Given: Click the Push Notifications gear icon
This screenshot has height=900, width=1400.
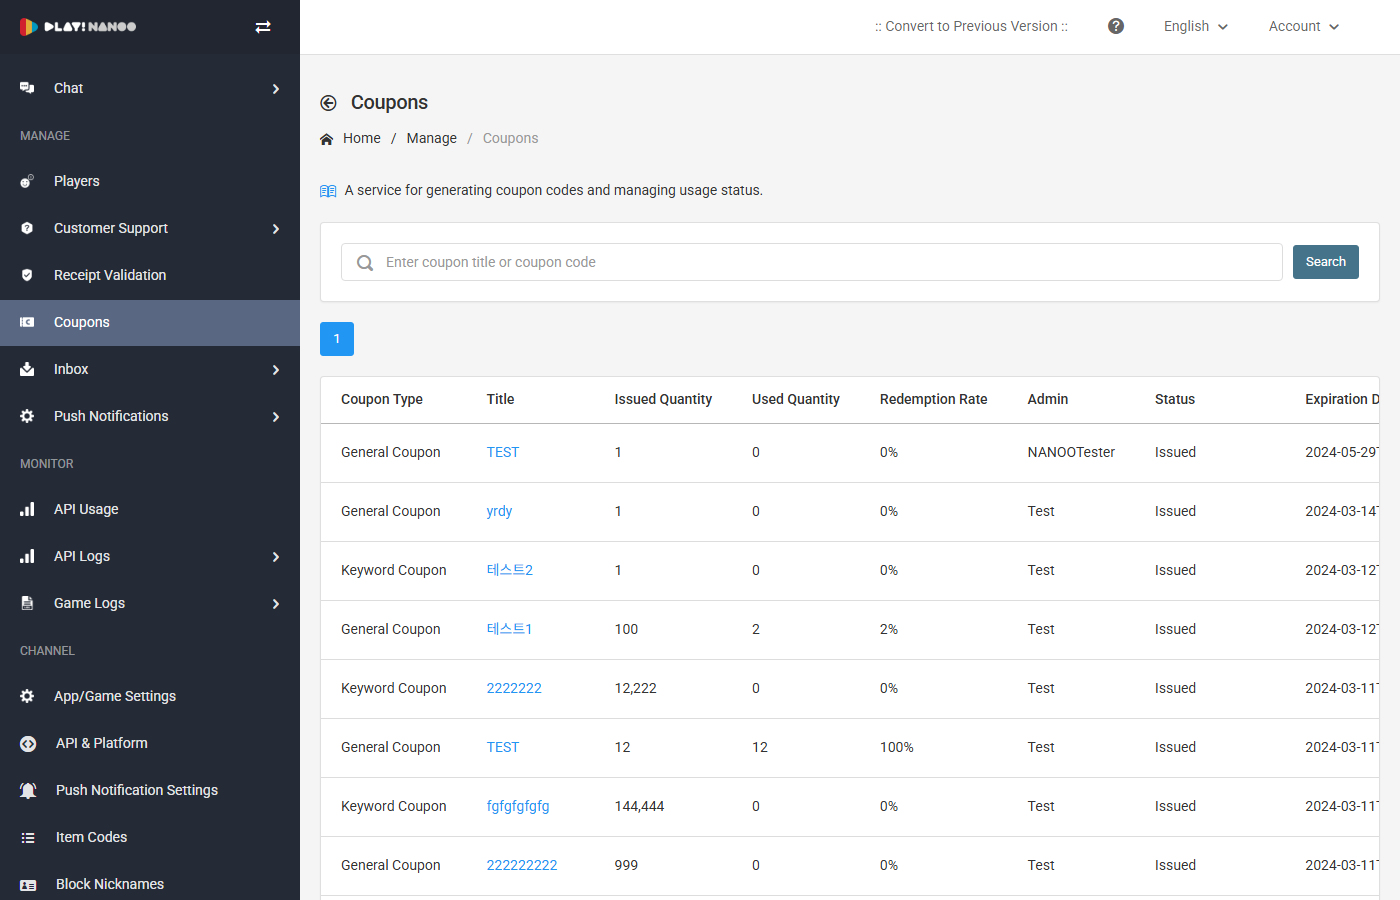Looking at the screenshot, I should point(27,416).
